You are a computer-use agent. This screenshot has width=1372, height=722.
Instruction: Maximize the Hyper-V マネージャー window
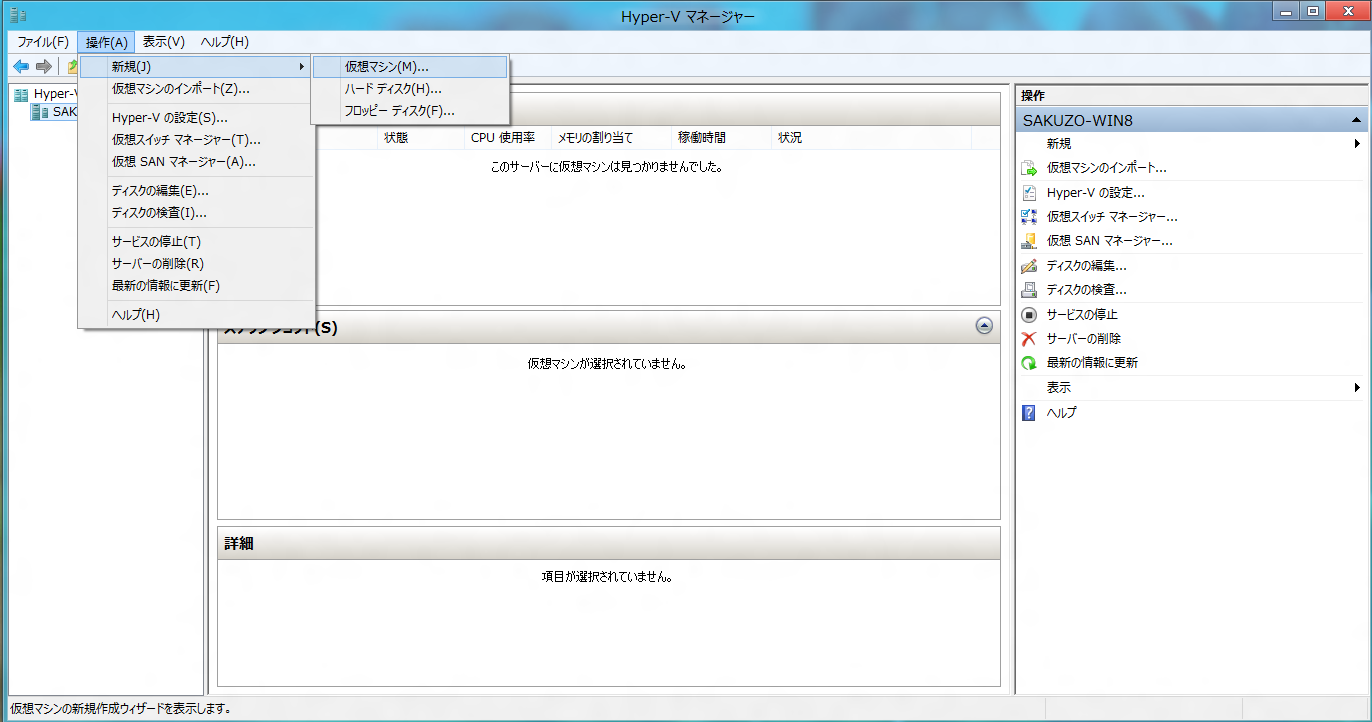pyautogui.click(x=1313, y=12)
